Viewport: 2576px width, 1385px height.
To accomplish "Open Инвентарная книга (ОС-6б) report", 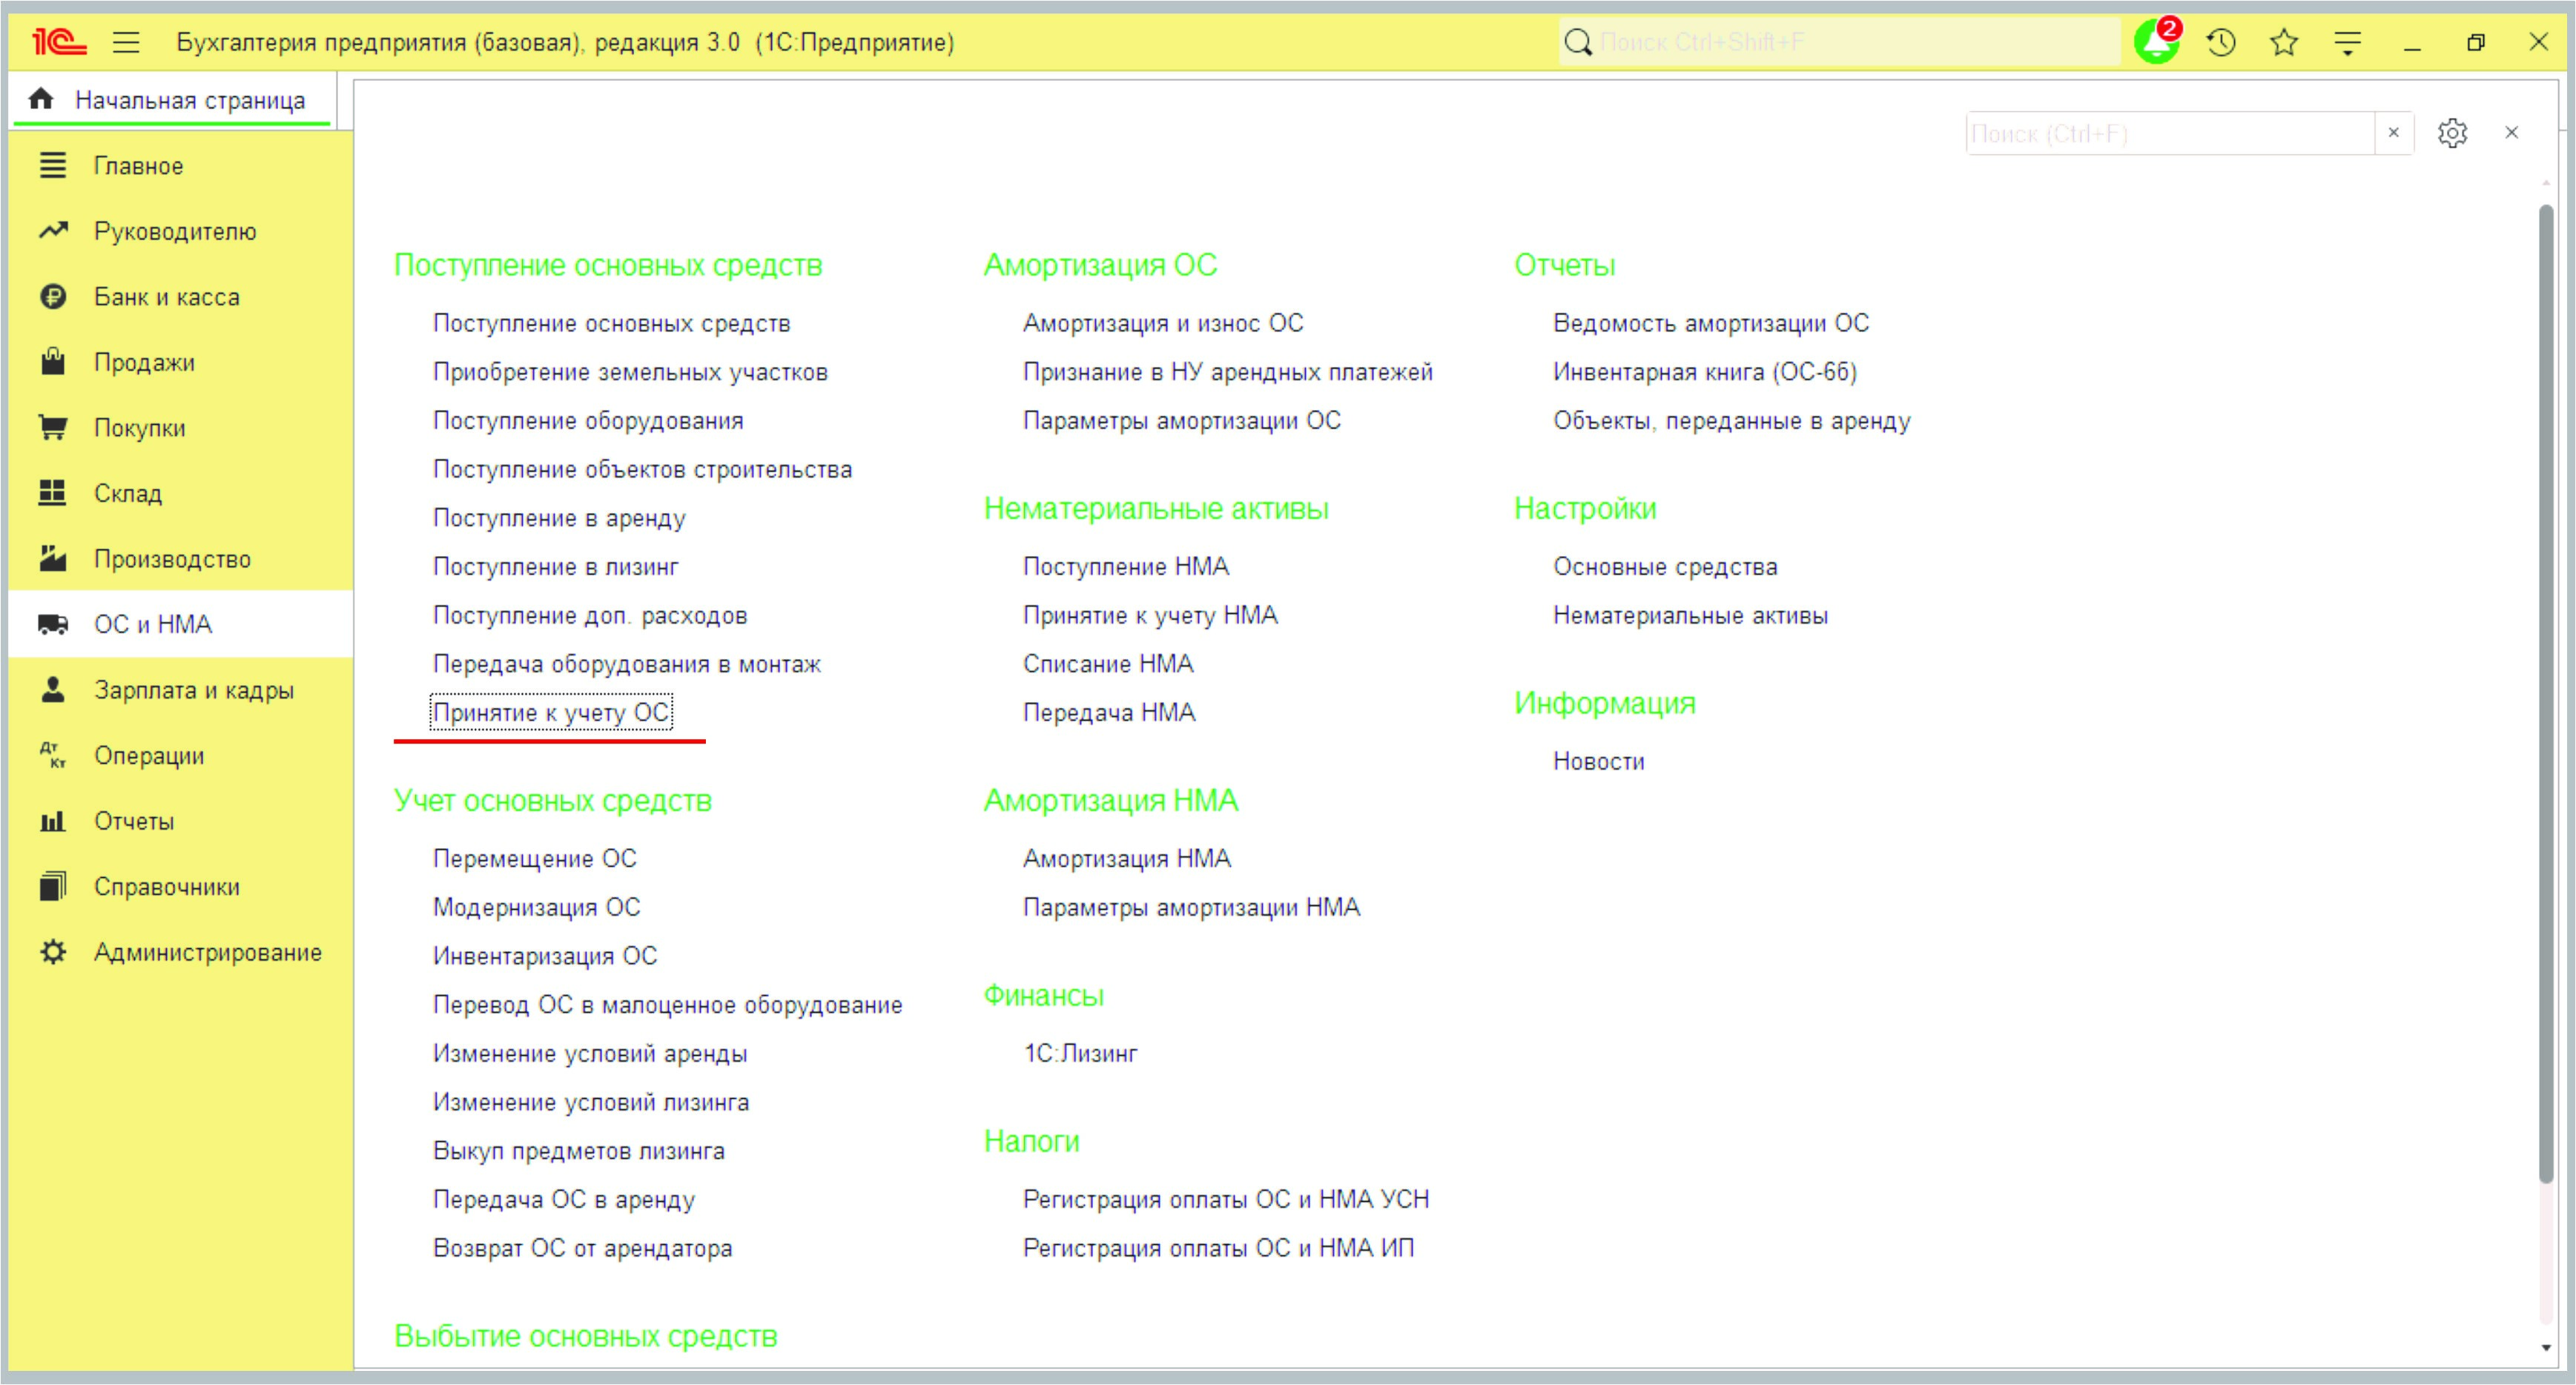I will click(1704, 372).
